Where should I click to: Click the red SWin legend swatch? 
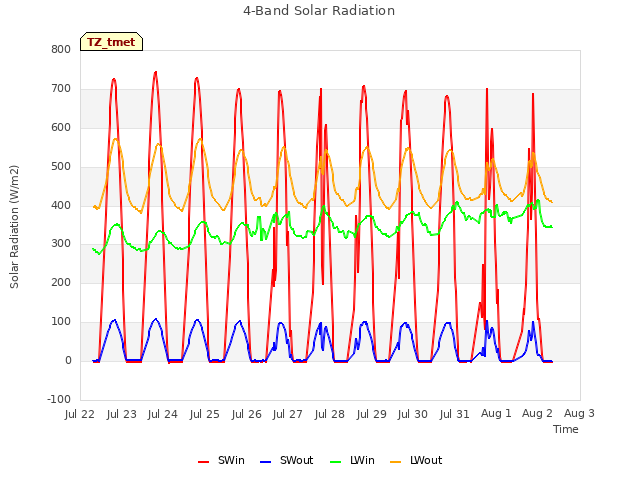203,462
